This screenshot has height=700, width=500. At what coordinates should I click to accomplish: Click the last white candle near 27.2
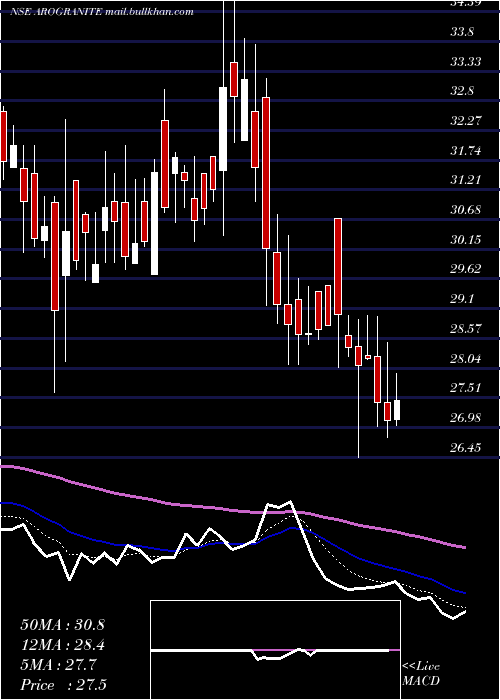[x=397, y=410]
